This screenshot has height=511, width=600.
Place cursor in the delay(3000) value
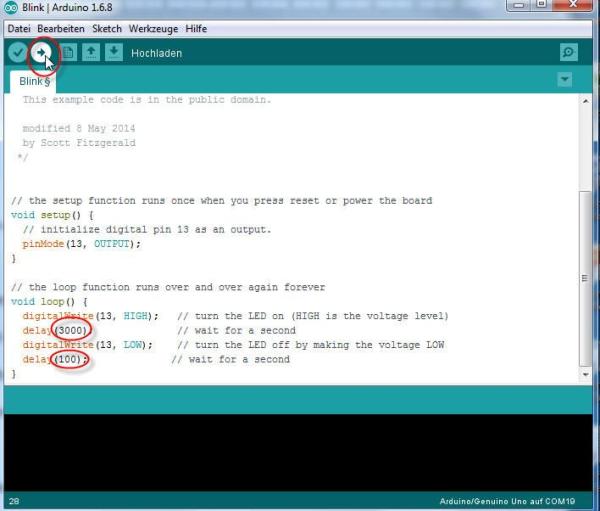pos(72,330)
